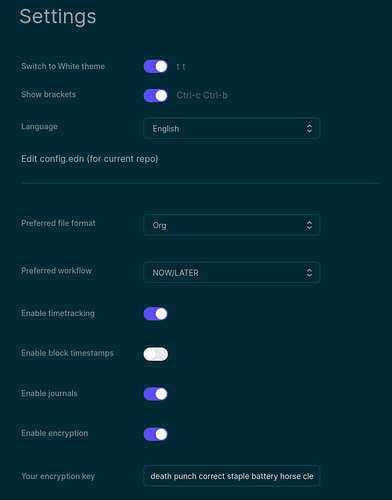392x500 pixels.
Task: Click the 't t' shortcut hint
Action: pos(181,67)
